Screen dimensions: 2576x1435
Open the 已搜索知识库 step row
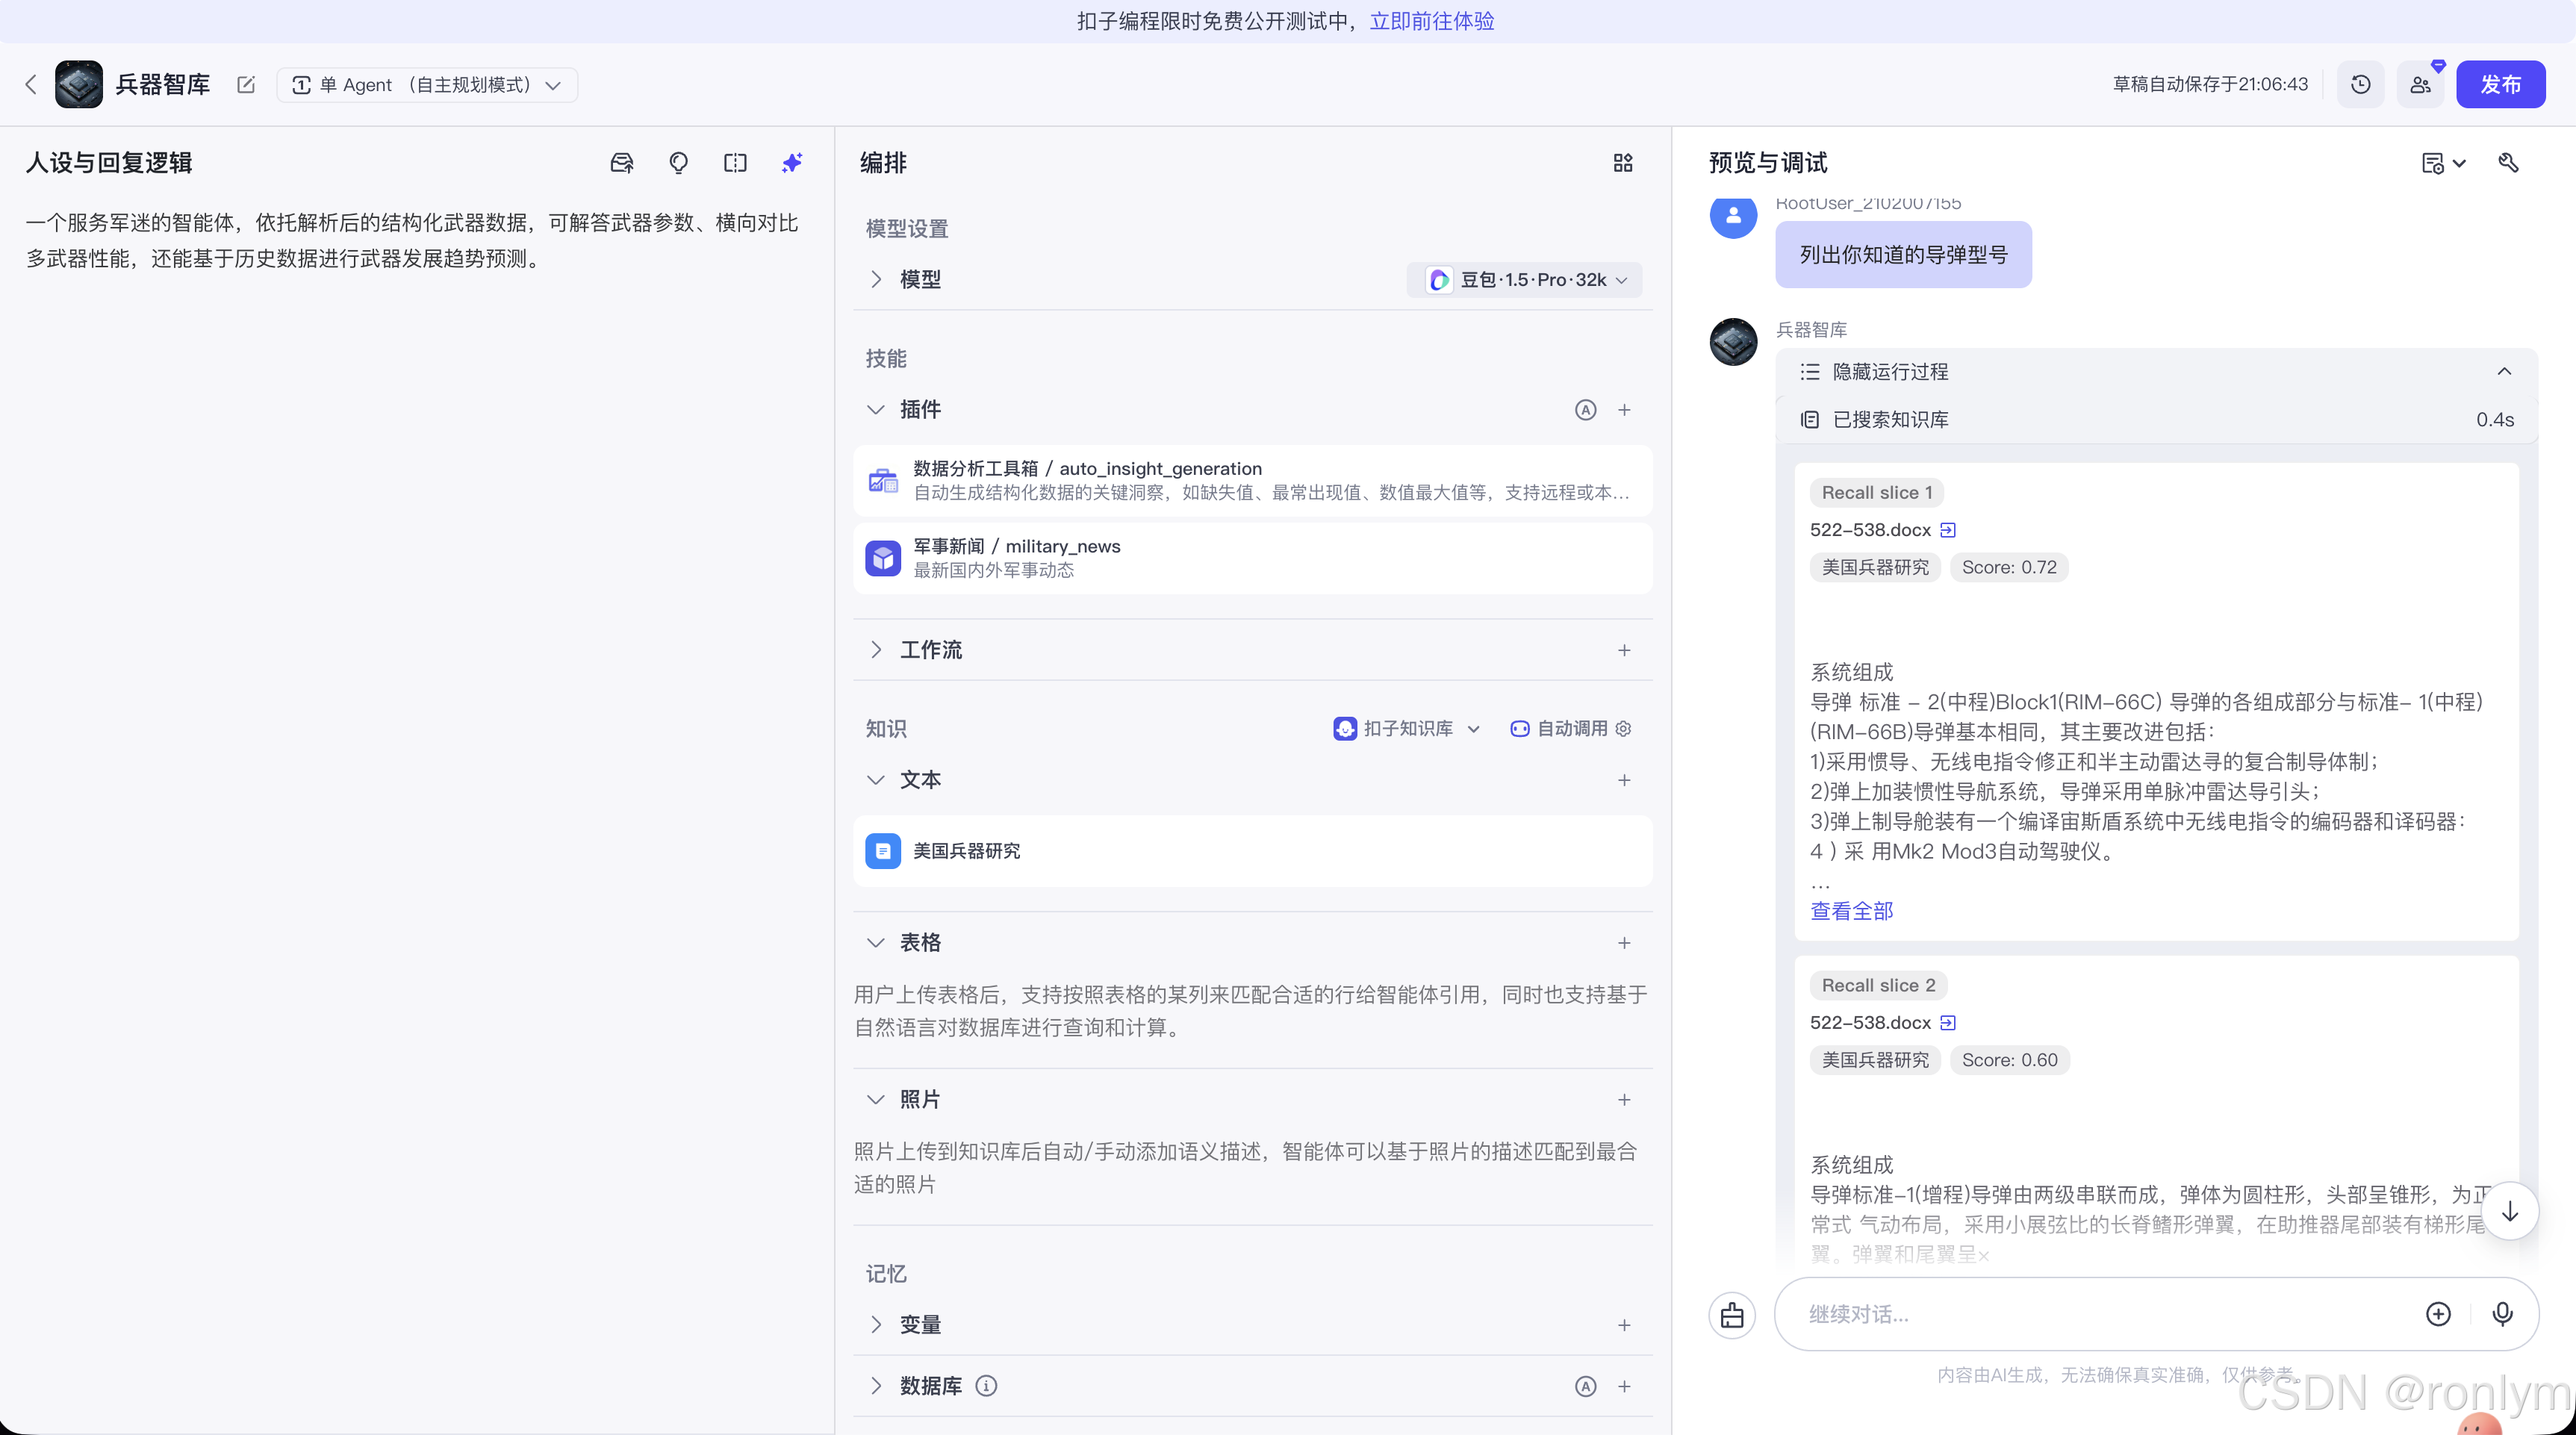click(x=2157, y=420)
